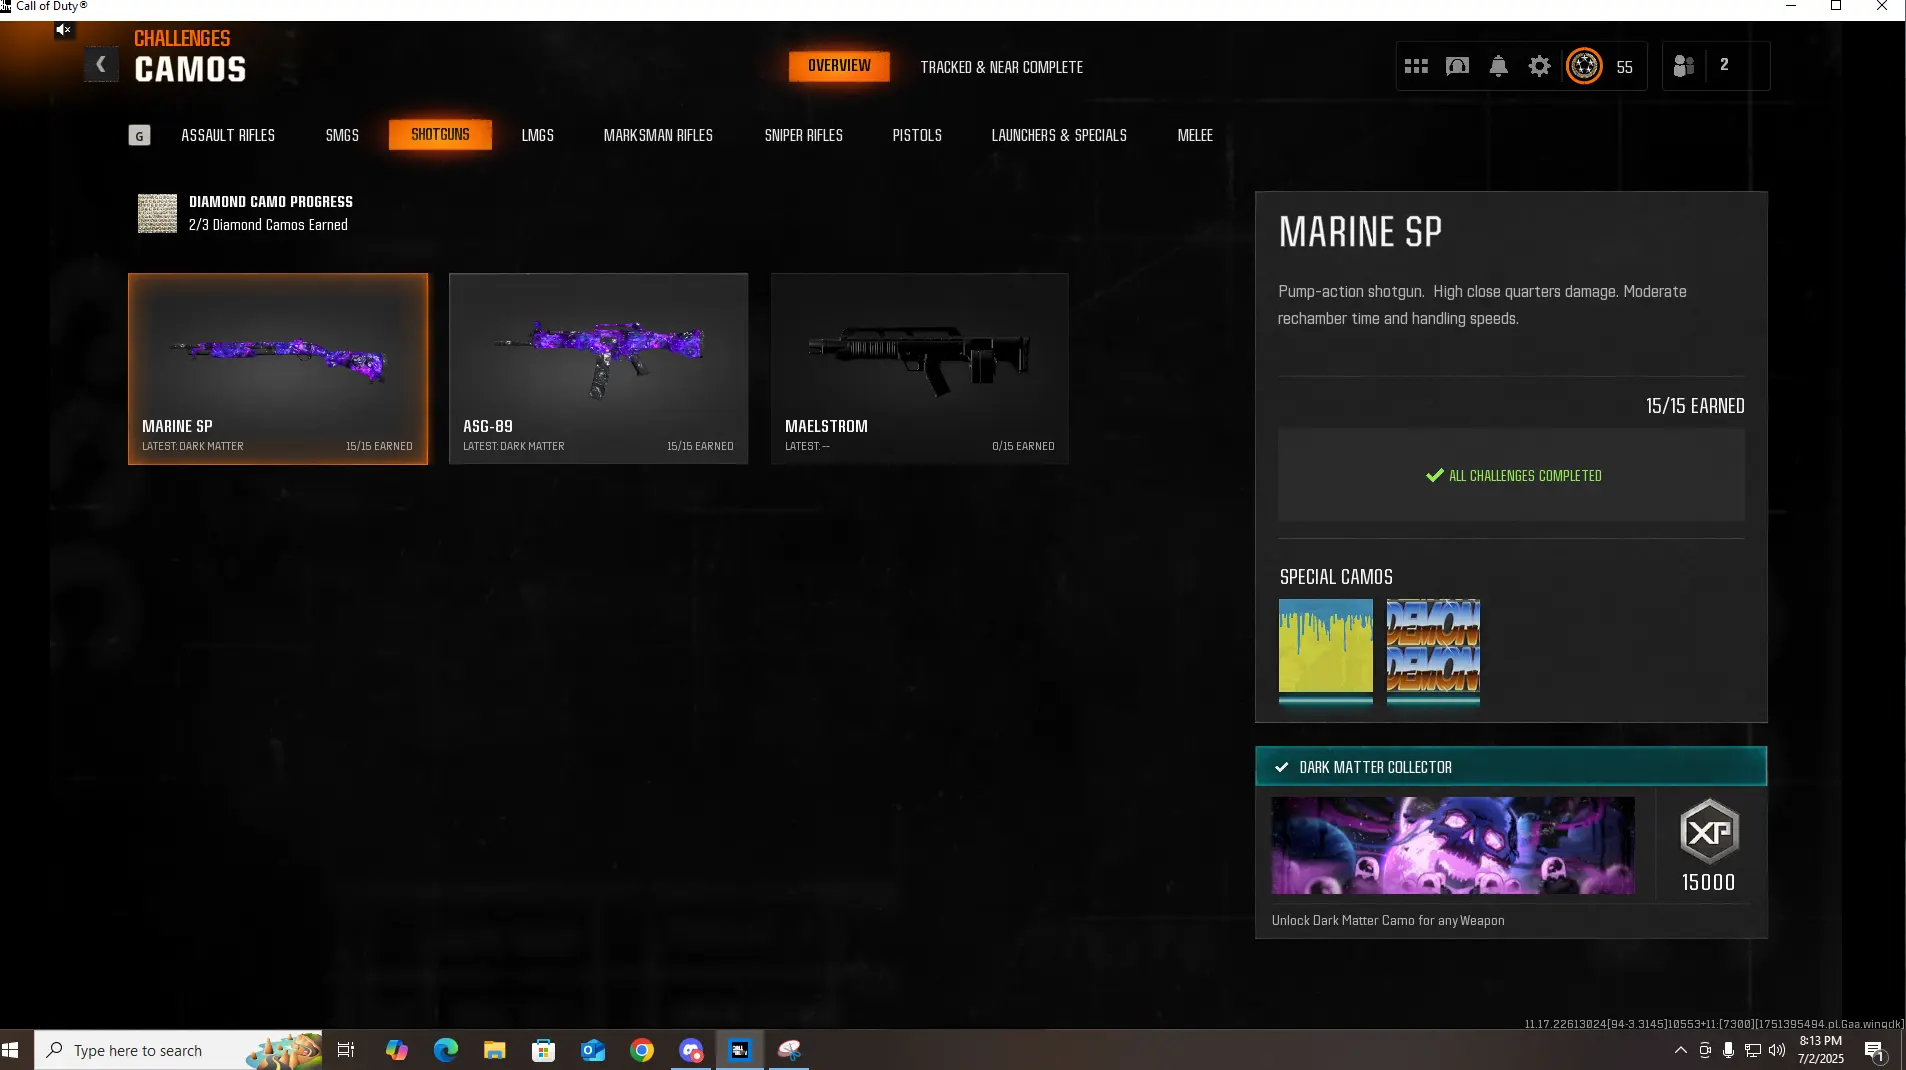Click the icon between grid and bell
Image resolution: width=1906 pixels, height=1070 pixels.
click(x=1457, y=66)
